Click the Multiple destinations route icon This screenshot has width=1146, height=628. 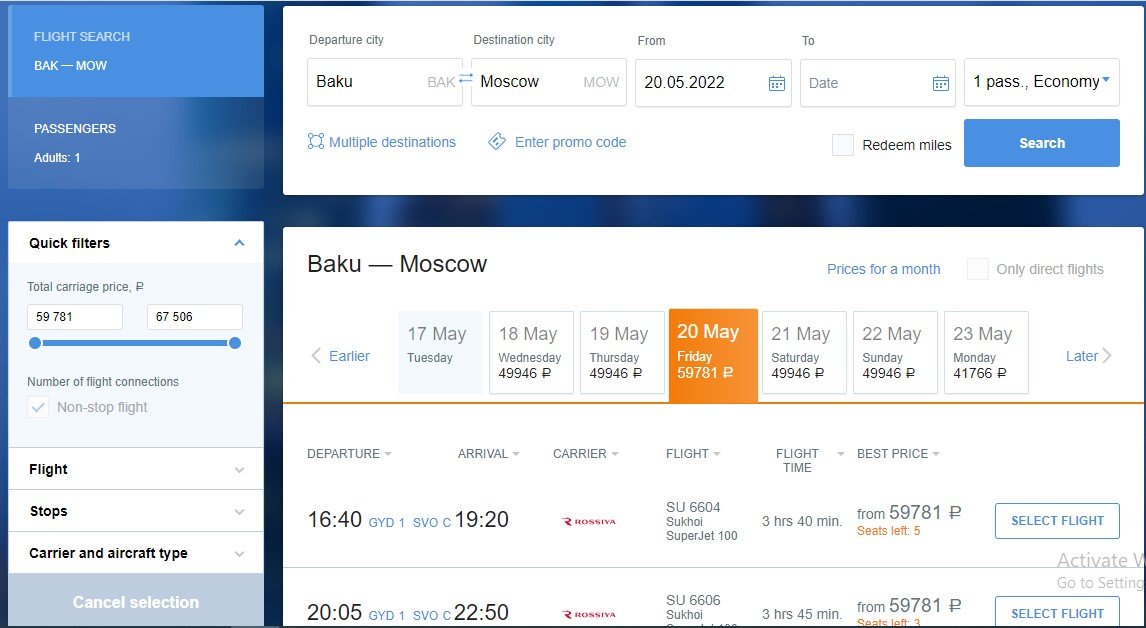[x=316, y=141]
